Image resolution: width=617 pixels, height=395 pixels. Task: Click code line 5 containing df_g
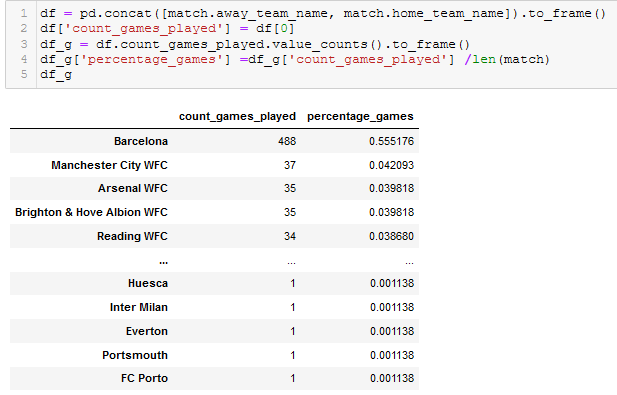coord(56,74)
